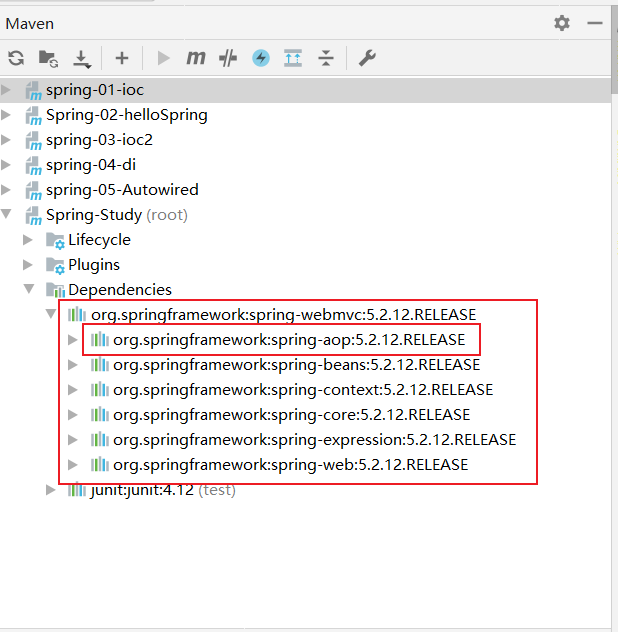Viewport: 618px width, 632px height.
Task: Collapse the Spring-Study root node
Action: point(8,215)
